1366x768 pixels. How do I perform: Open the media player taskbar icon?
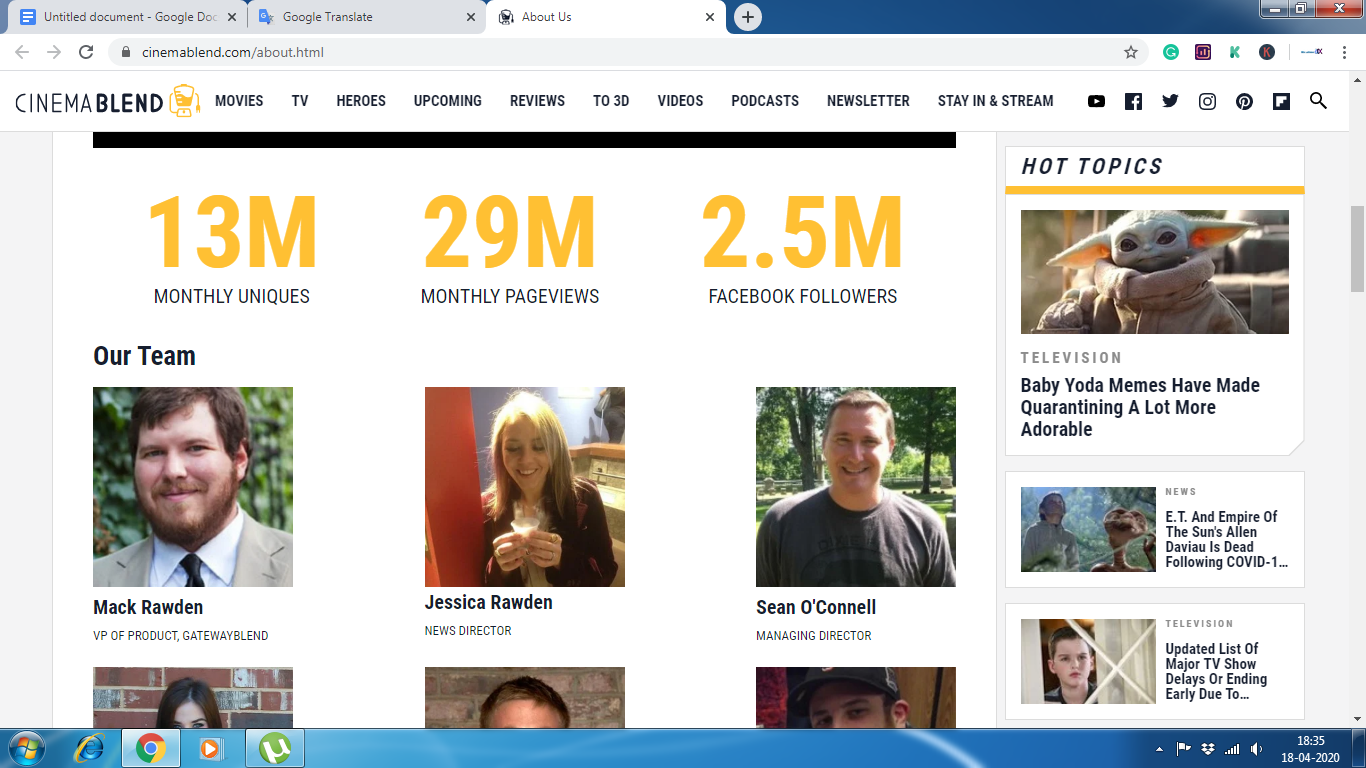pos(211,748)
